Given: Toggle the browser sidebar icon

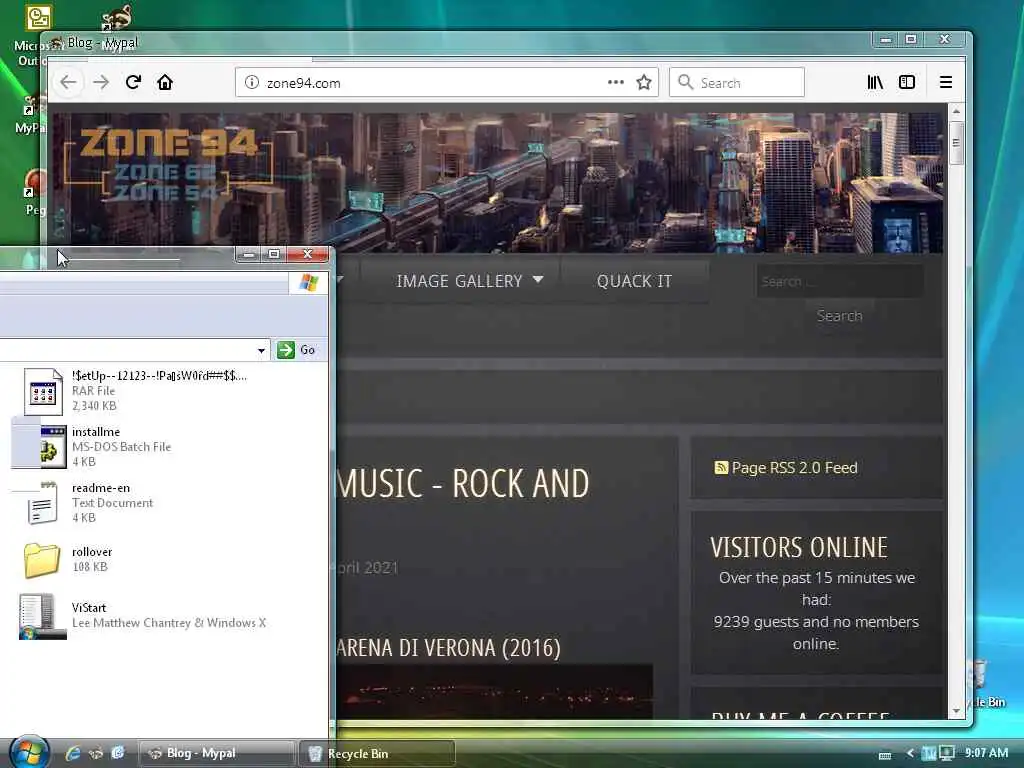Looking at the screenshot, I should tap(907, 82).
